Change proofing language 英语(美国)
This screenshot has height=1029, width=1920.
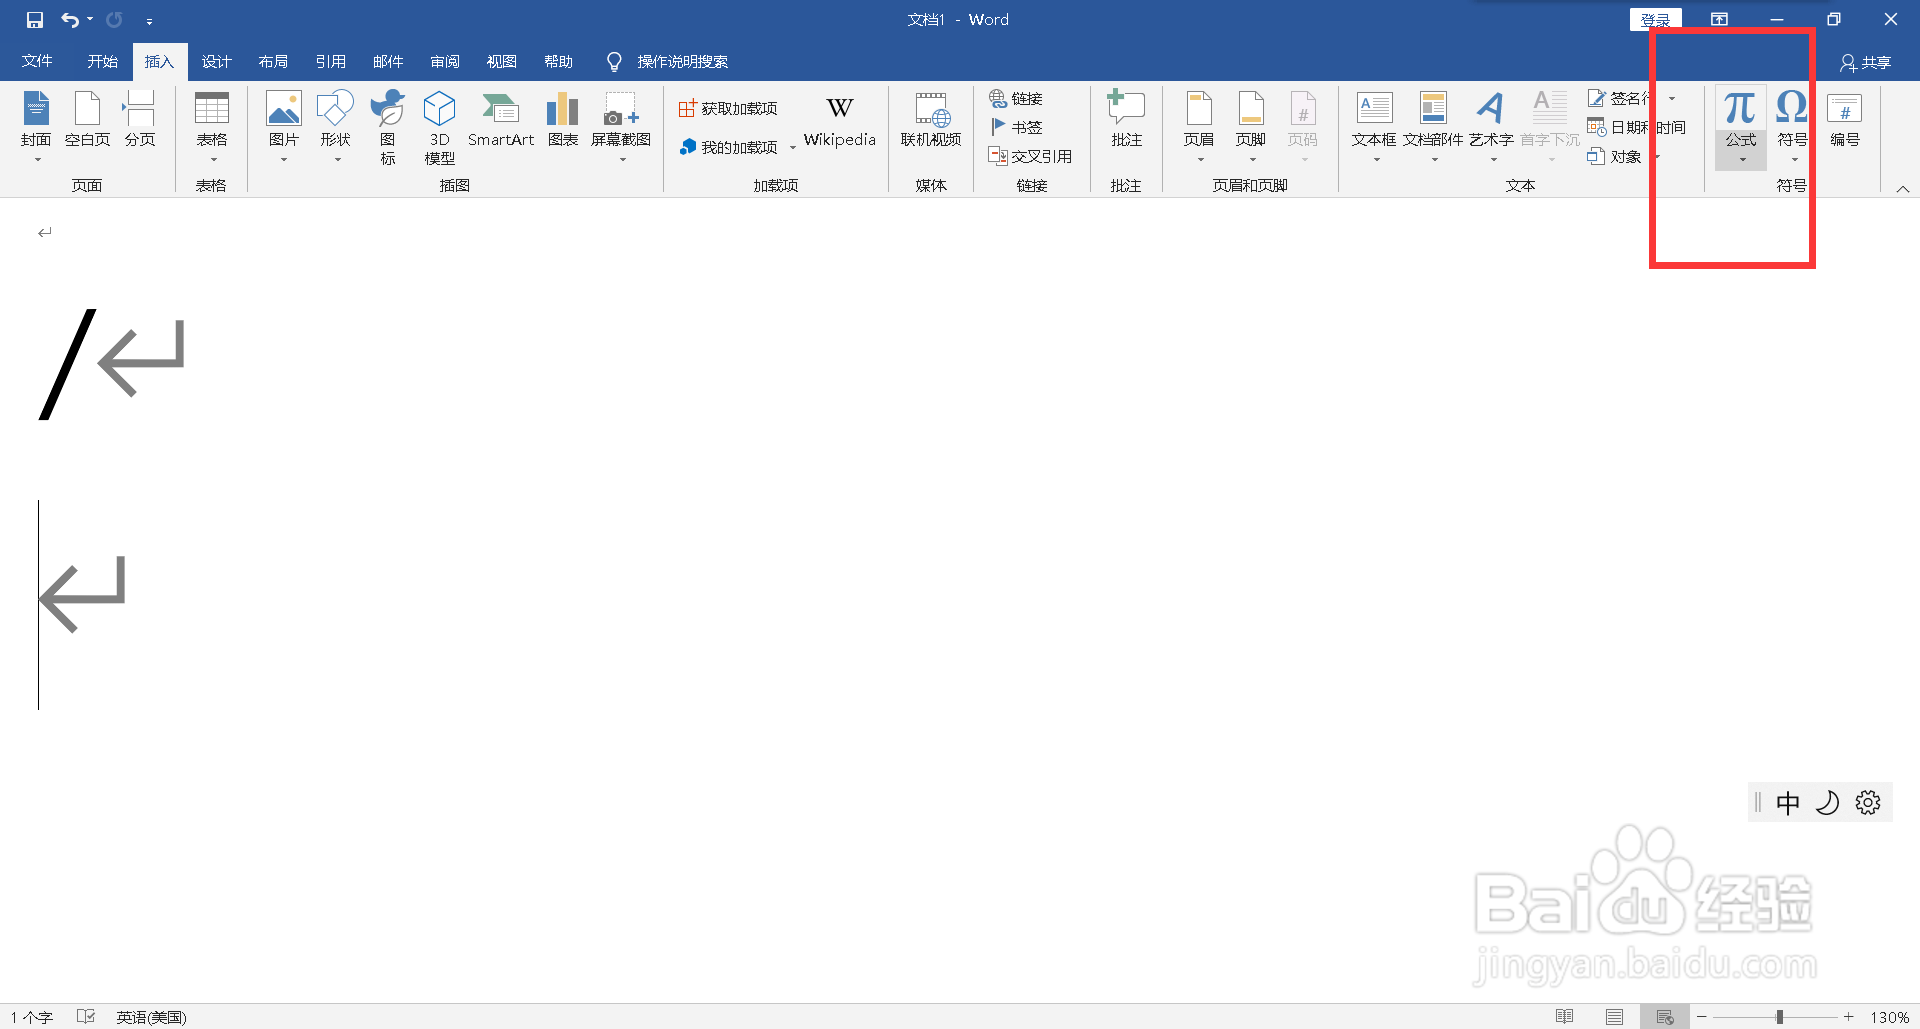pos(151,1017)
